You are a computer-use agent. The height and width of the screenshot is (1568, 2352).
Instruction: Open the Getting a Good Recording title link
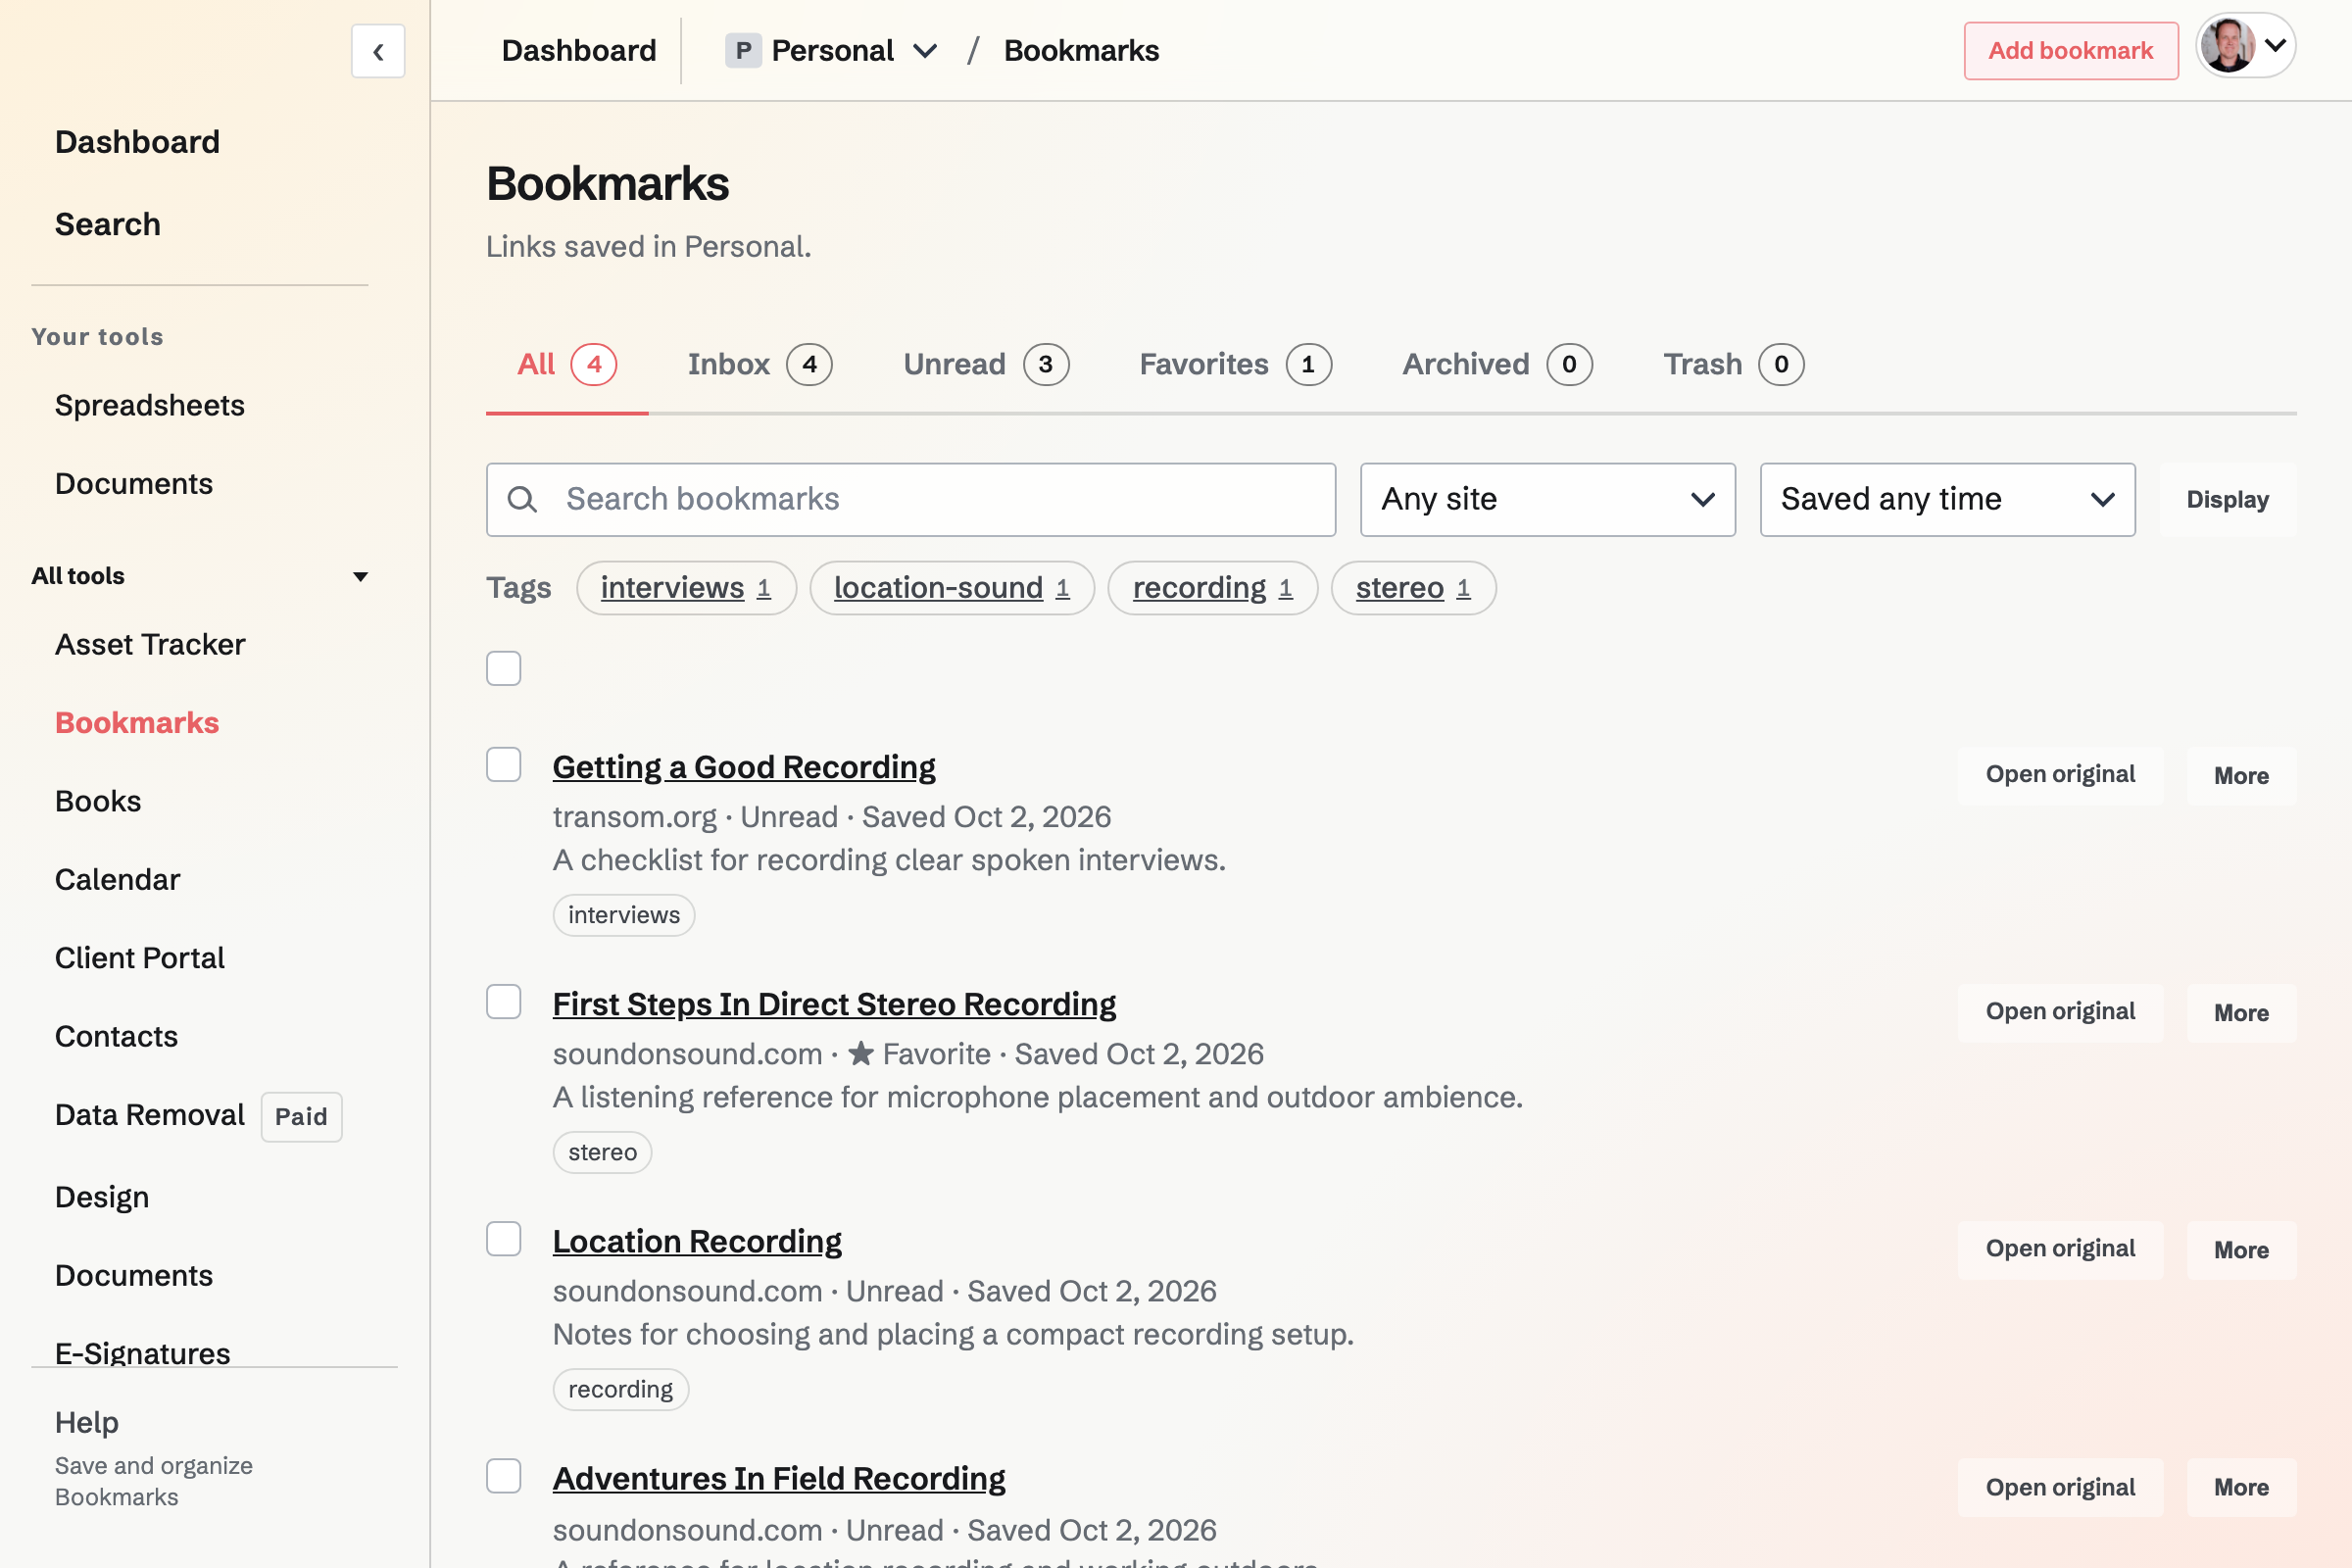click(744, 767)
